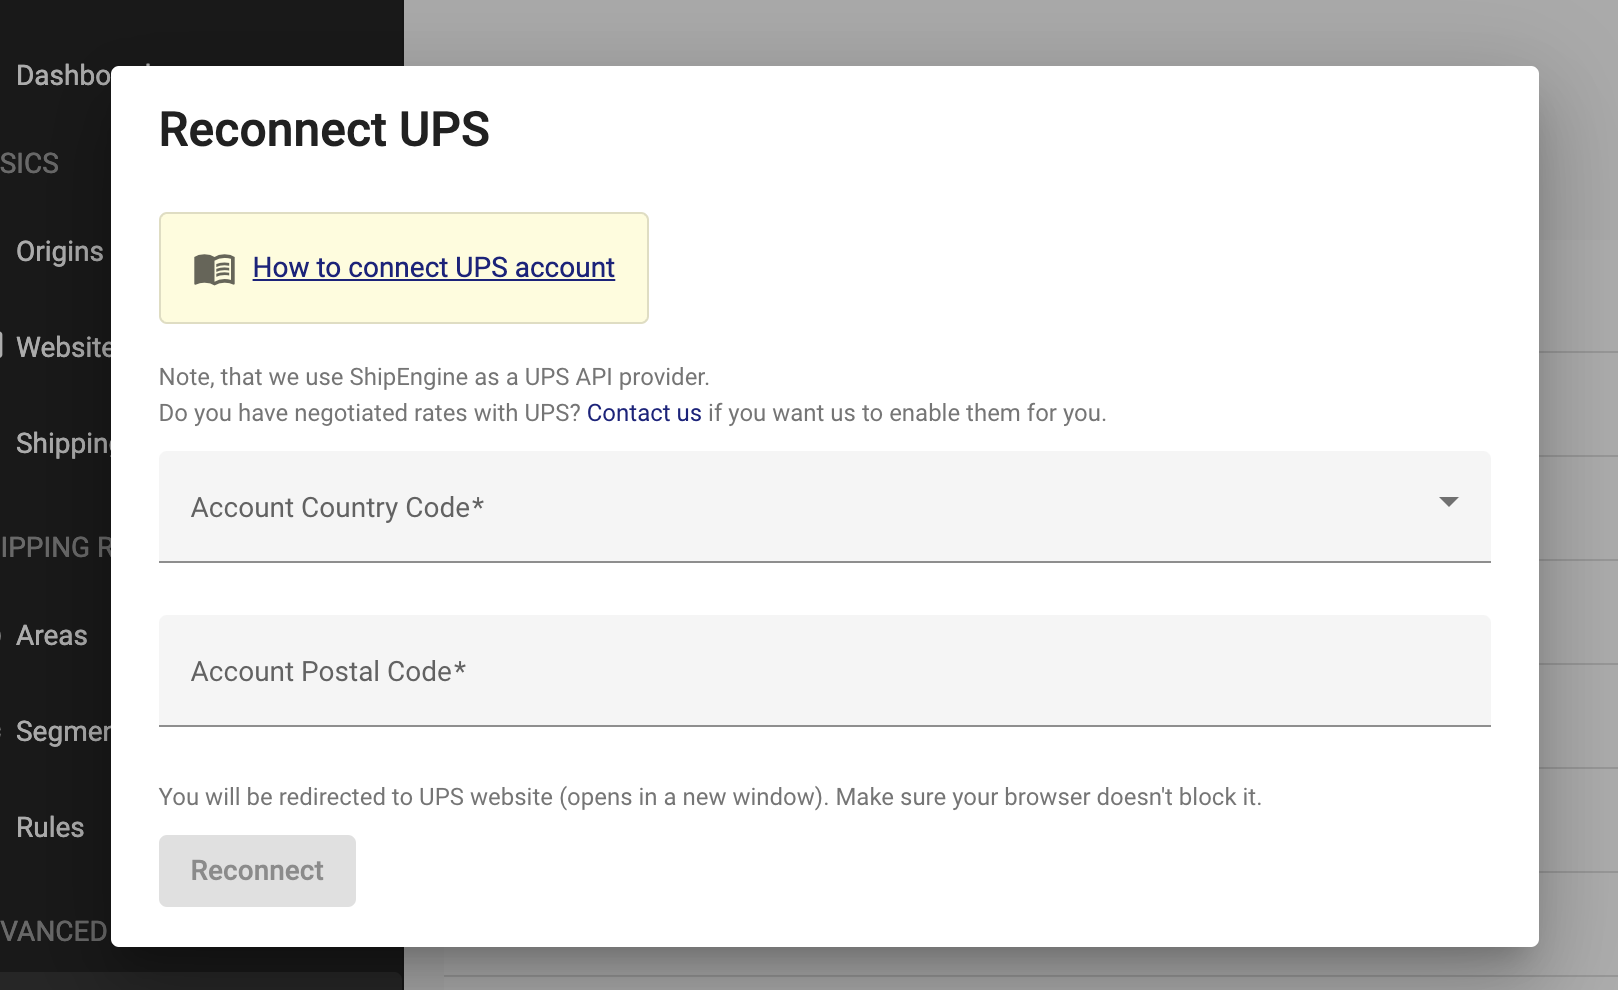Follow the Contact us link
The height and width of the screenshot is (990, 1618).
tap(644, 413)
